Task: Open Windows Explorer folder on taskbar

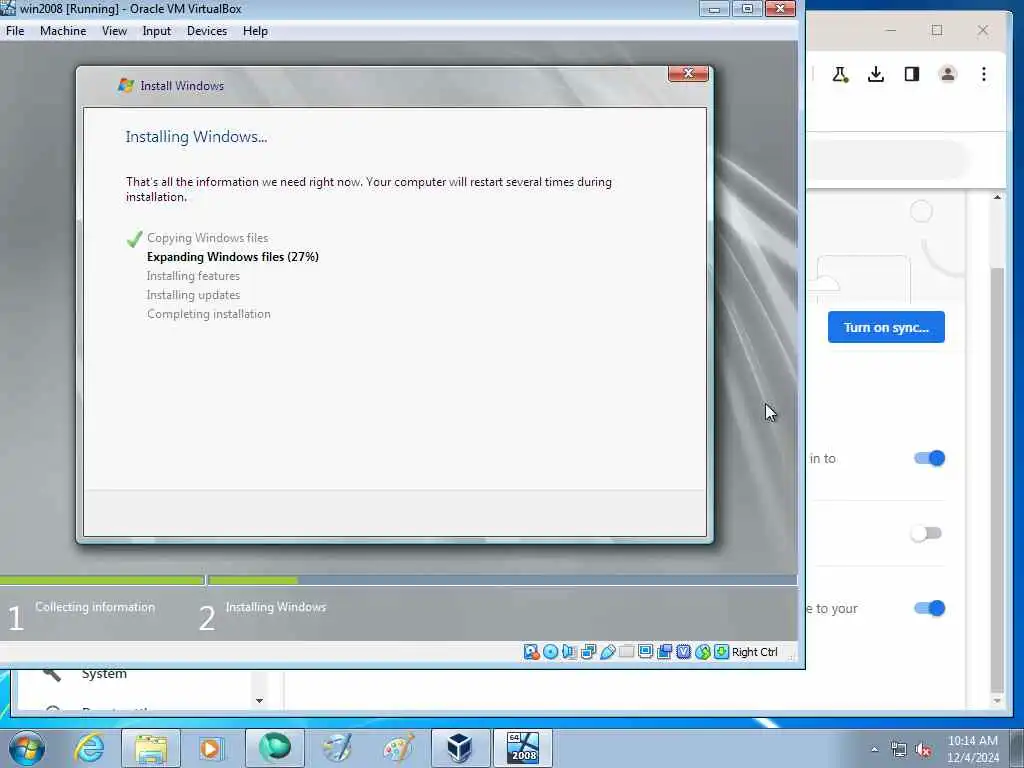Action: click(x=151, y=748)
